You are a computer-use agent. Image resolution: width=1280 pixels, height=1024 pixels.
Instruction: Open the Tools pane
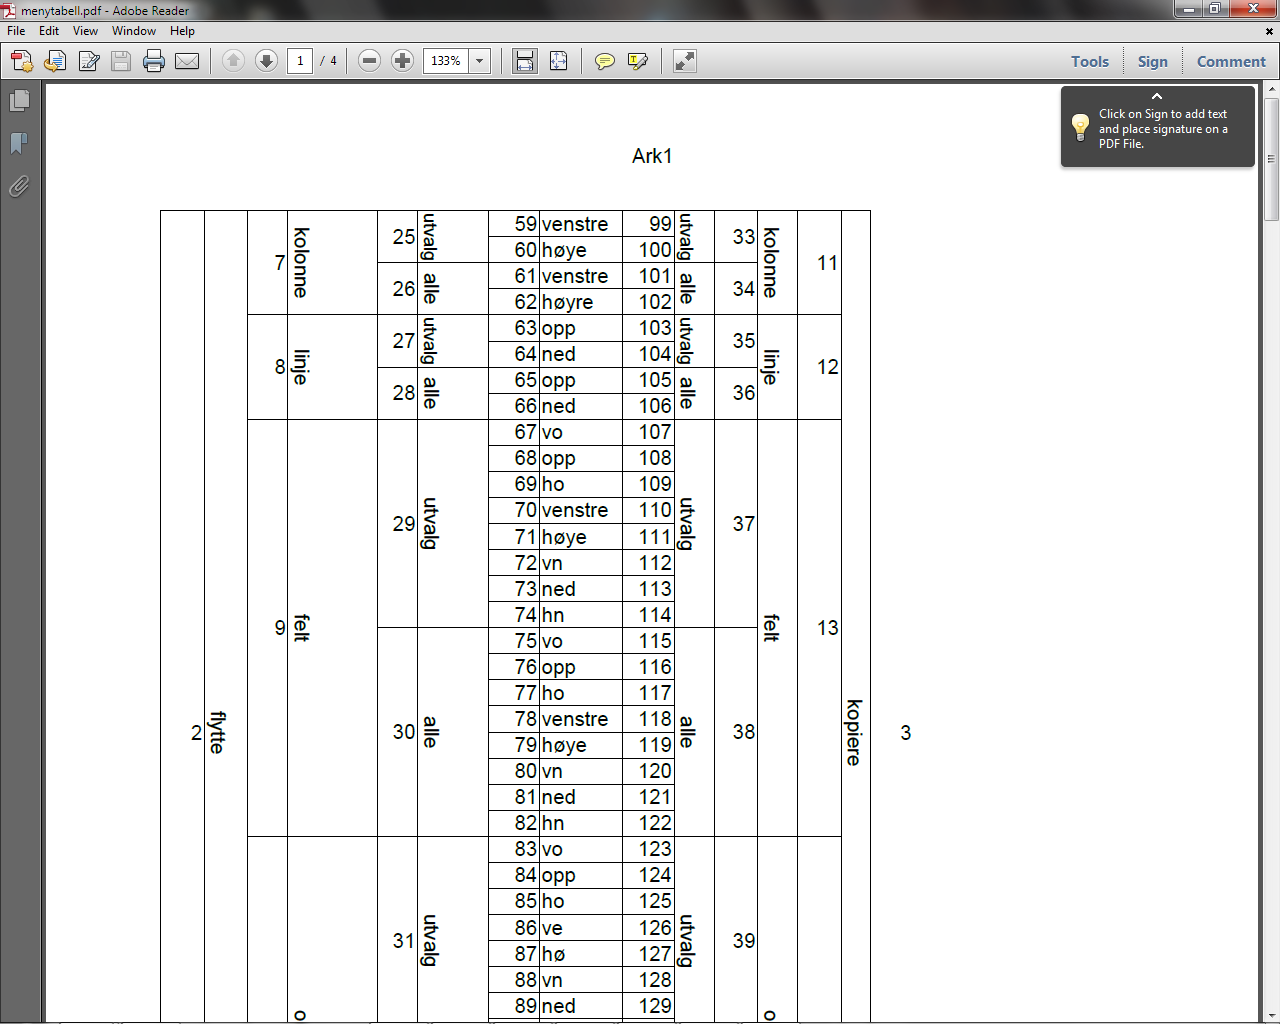tap(1090, 61)
